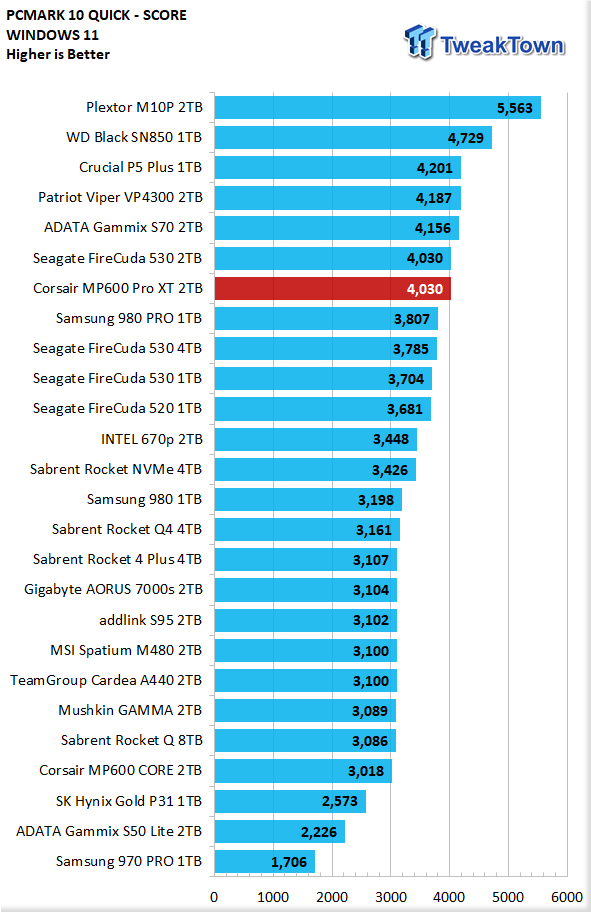
Task: Click the Sabrent Rocket NVMe 4TB bar
Action: (315, 469)
